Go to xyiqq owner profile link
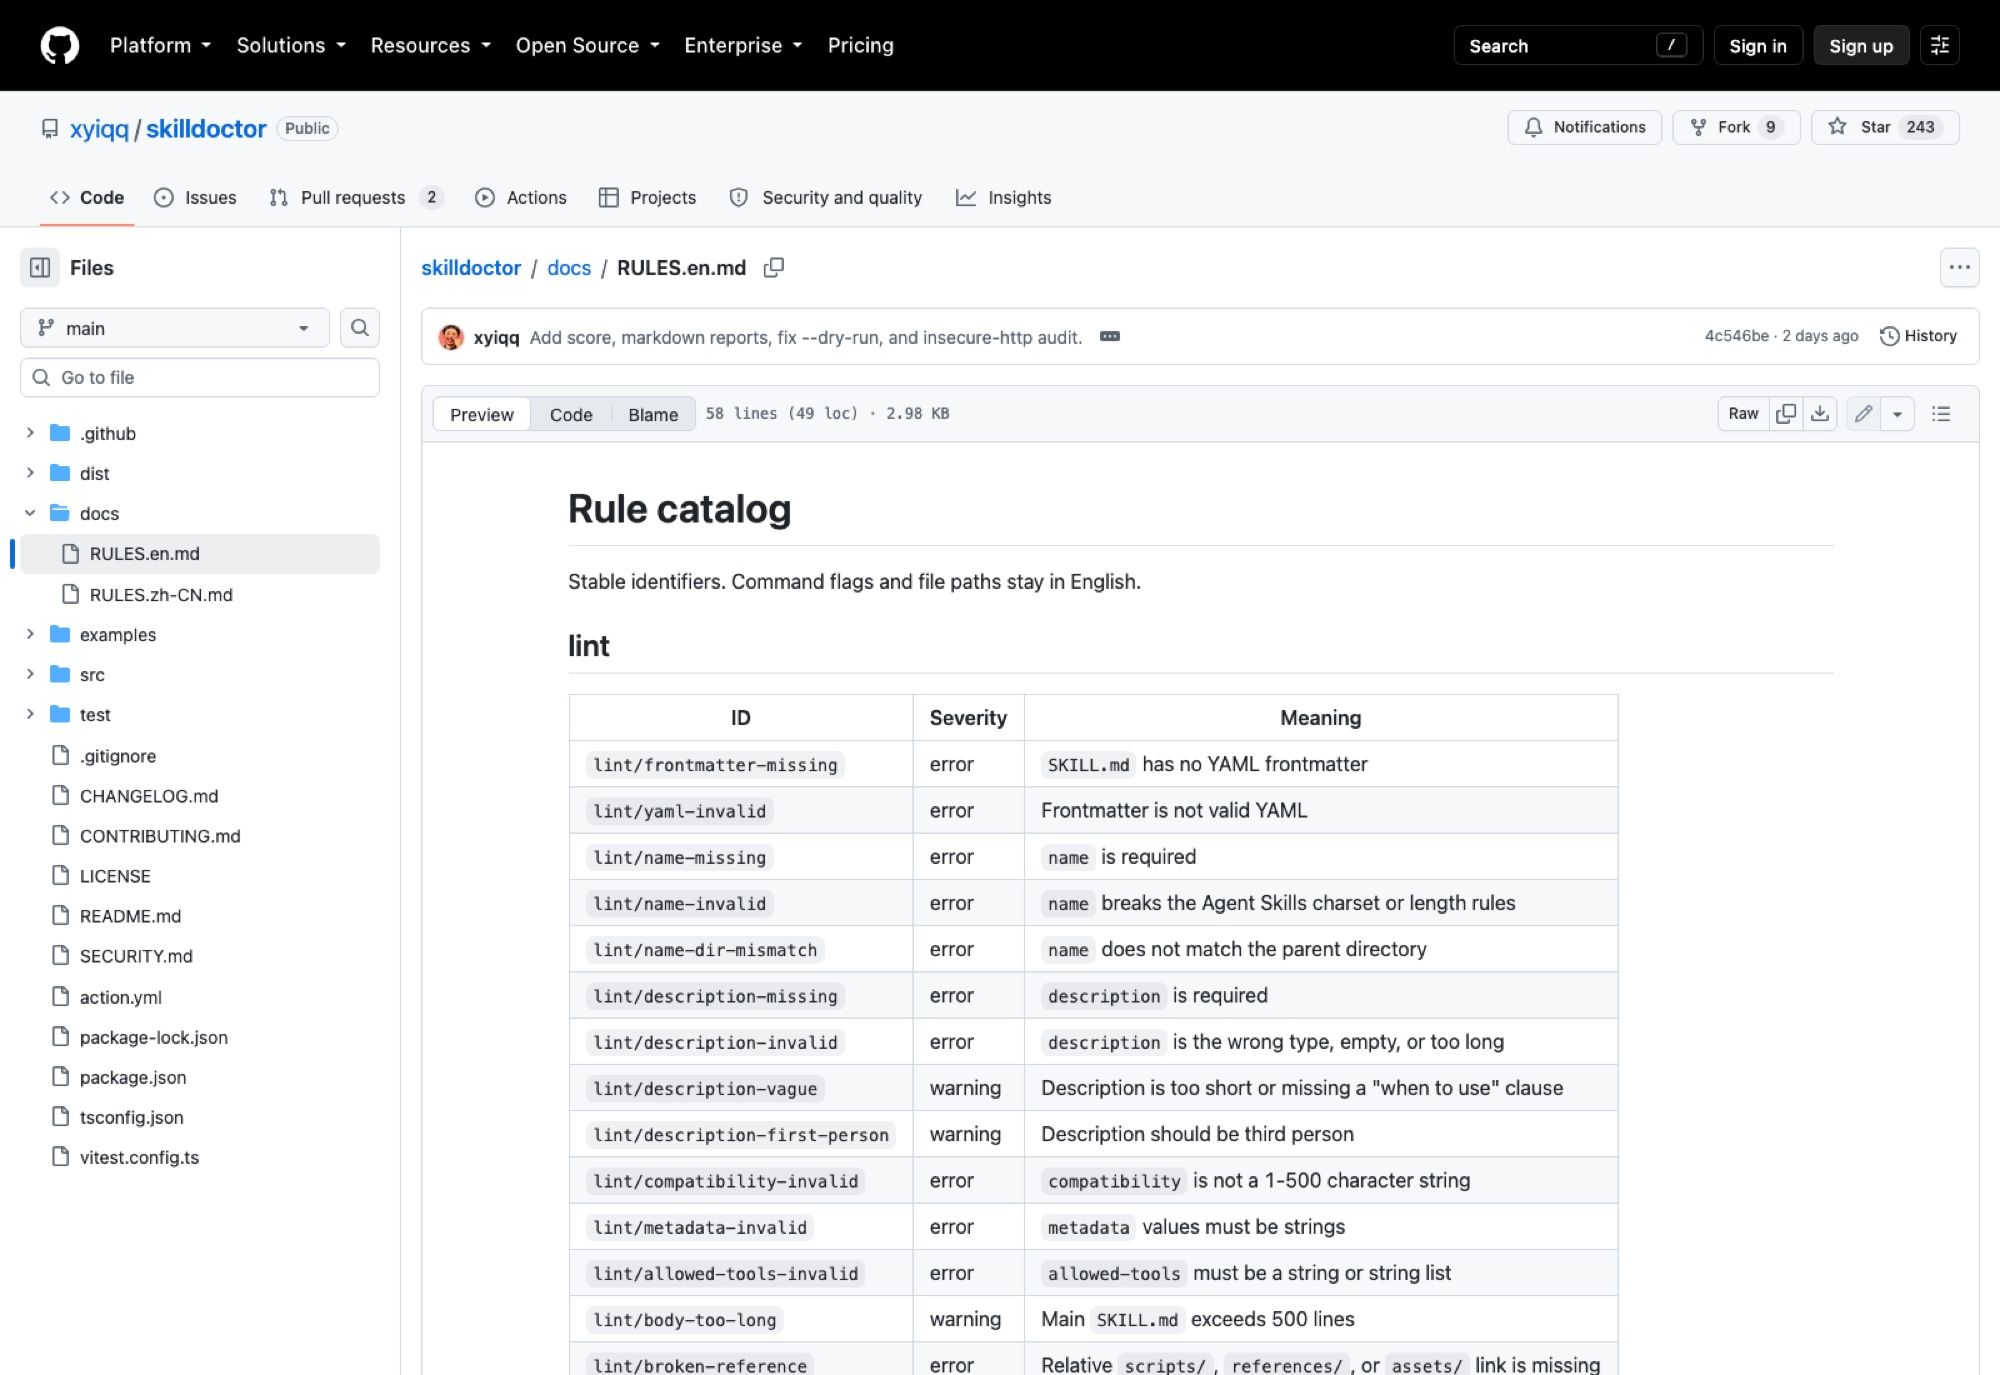Viewport: 2000px width, 1375px height. pos(99,129)
